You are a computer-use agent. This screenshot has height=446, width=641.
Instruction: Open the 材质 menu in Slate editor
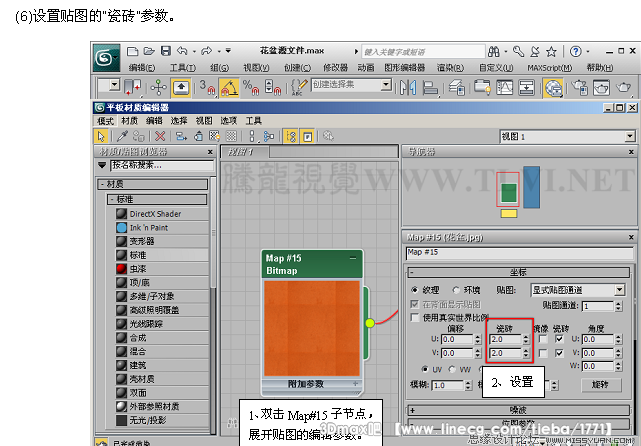(130, 121)
